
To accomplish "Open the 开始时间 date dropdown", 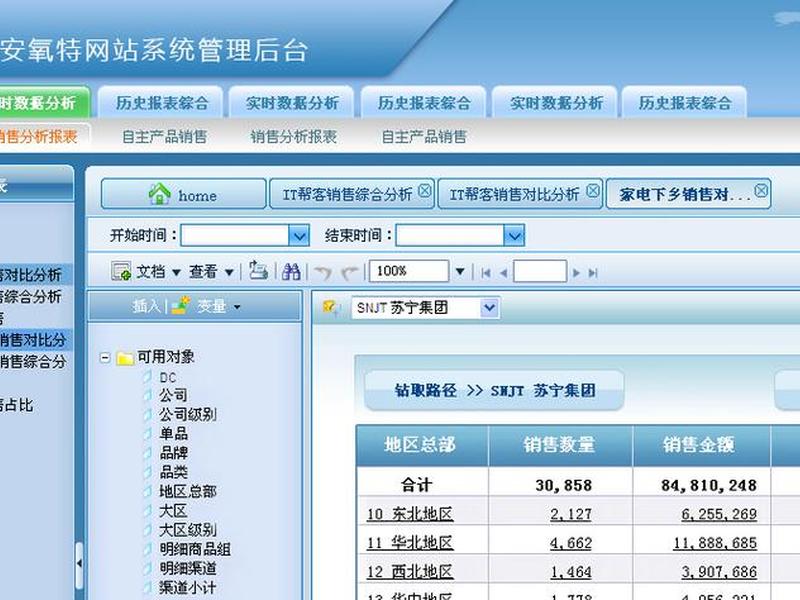I will click(x=299, y=236).
